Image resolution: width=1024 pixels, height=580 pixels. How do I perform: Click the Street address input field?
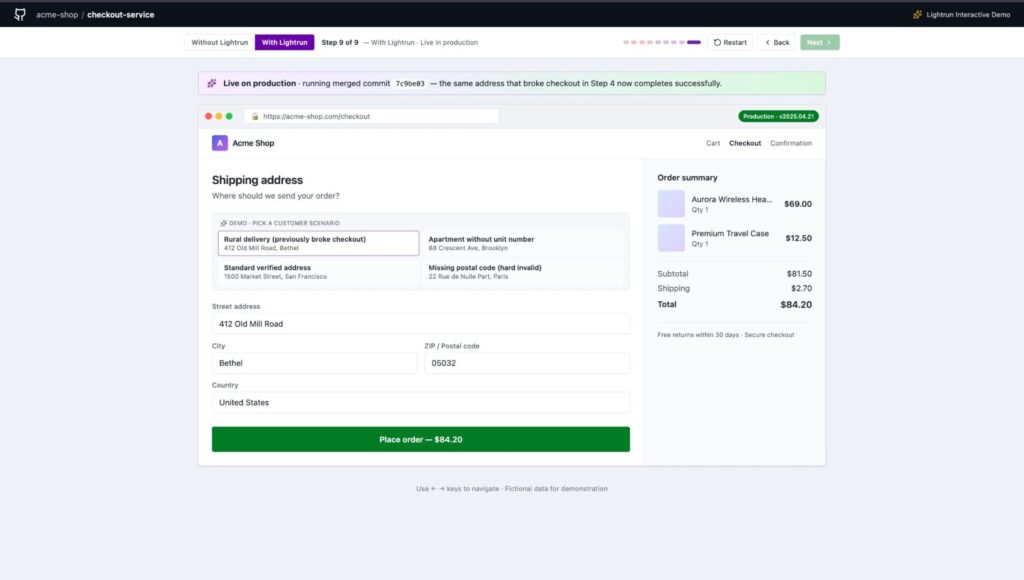point(421,324)
